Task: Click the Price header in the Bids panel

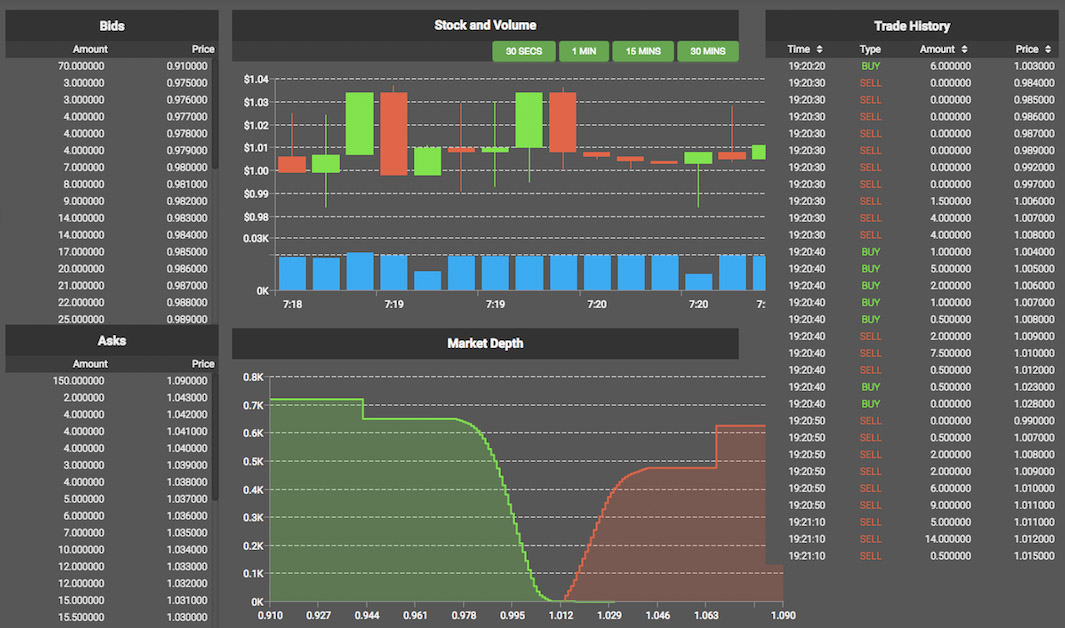Action: click(x=202, y=50)
